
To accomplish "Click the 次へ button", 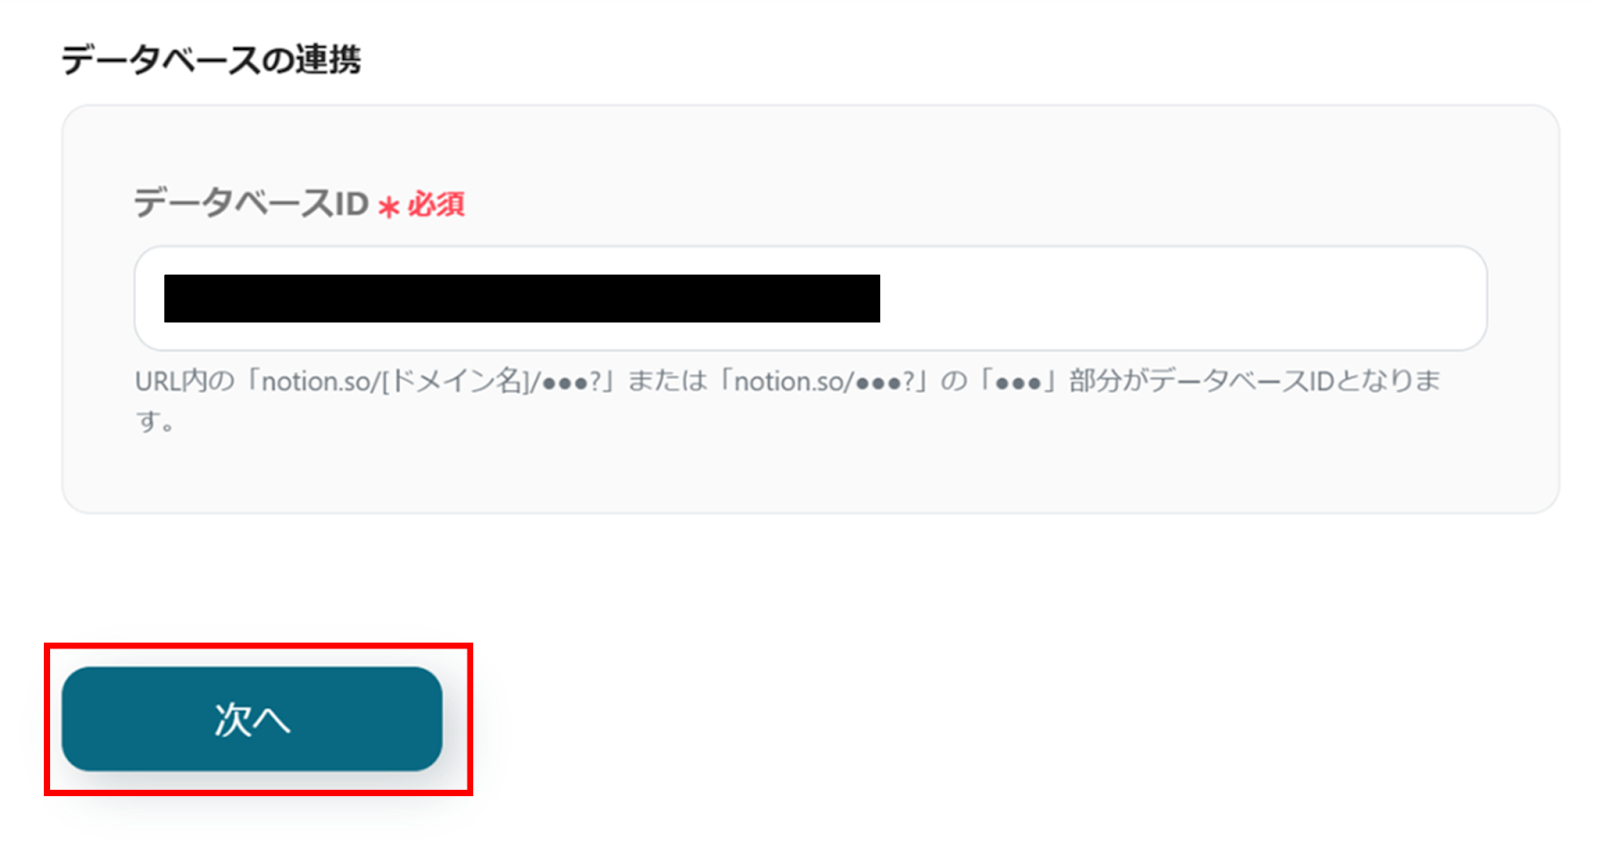I will coord(252,719).
